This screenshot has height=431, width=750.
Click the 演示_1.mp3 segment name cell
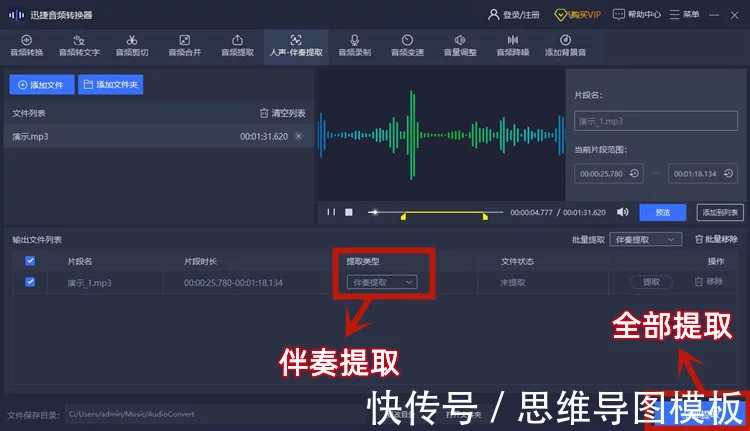click(89, 283)
